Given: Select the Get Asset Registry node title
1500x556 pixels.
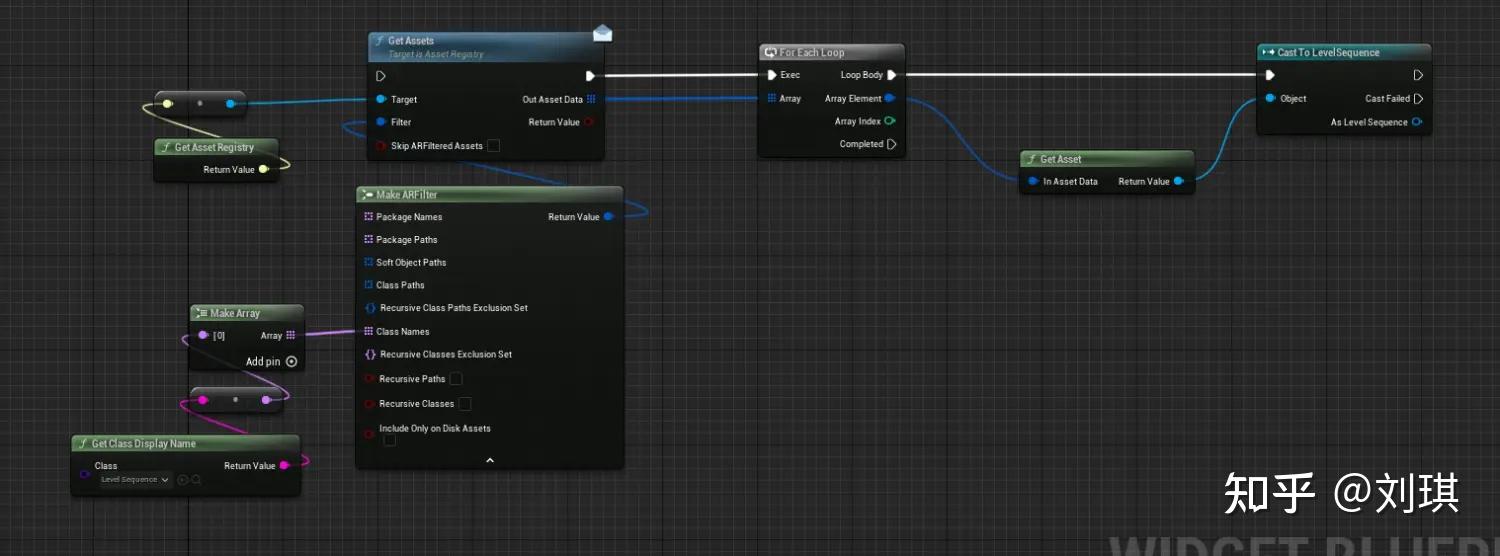Looking at the screenshot, I should click(x=214, y=147).
